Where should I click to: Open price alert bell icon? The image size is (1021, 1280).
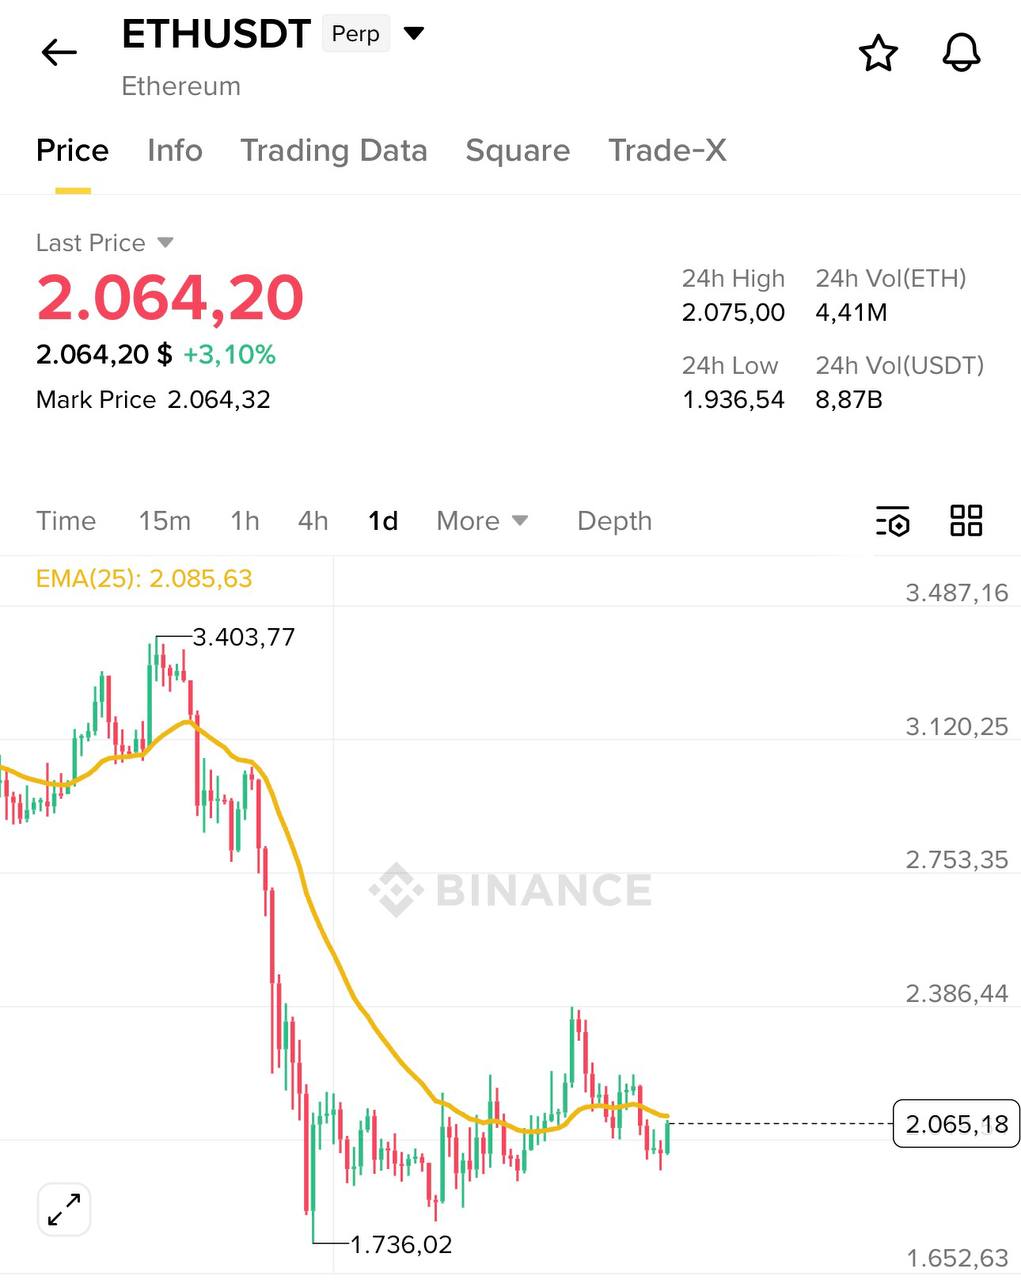coord(961,53)
